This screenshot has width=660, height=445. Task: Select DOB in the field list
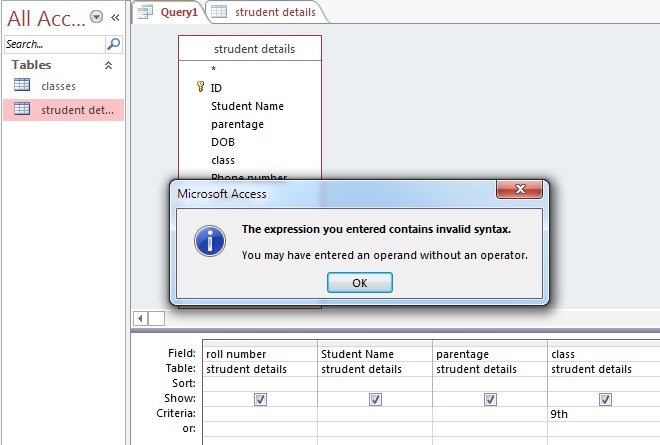click(223, 142)
